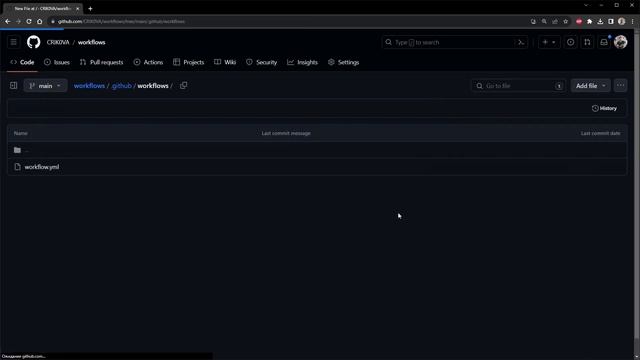Switch to the Projects tab

coord(189,62)
